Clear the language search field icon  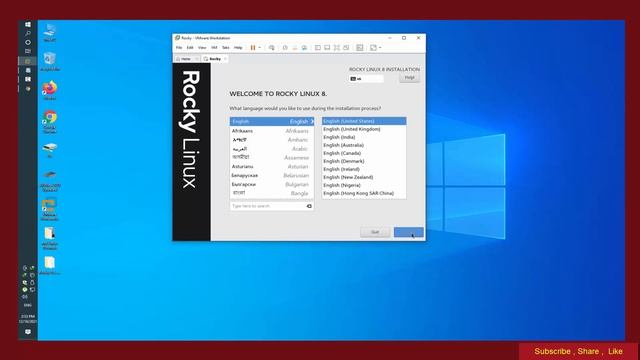click(309, 206)
